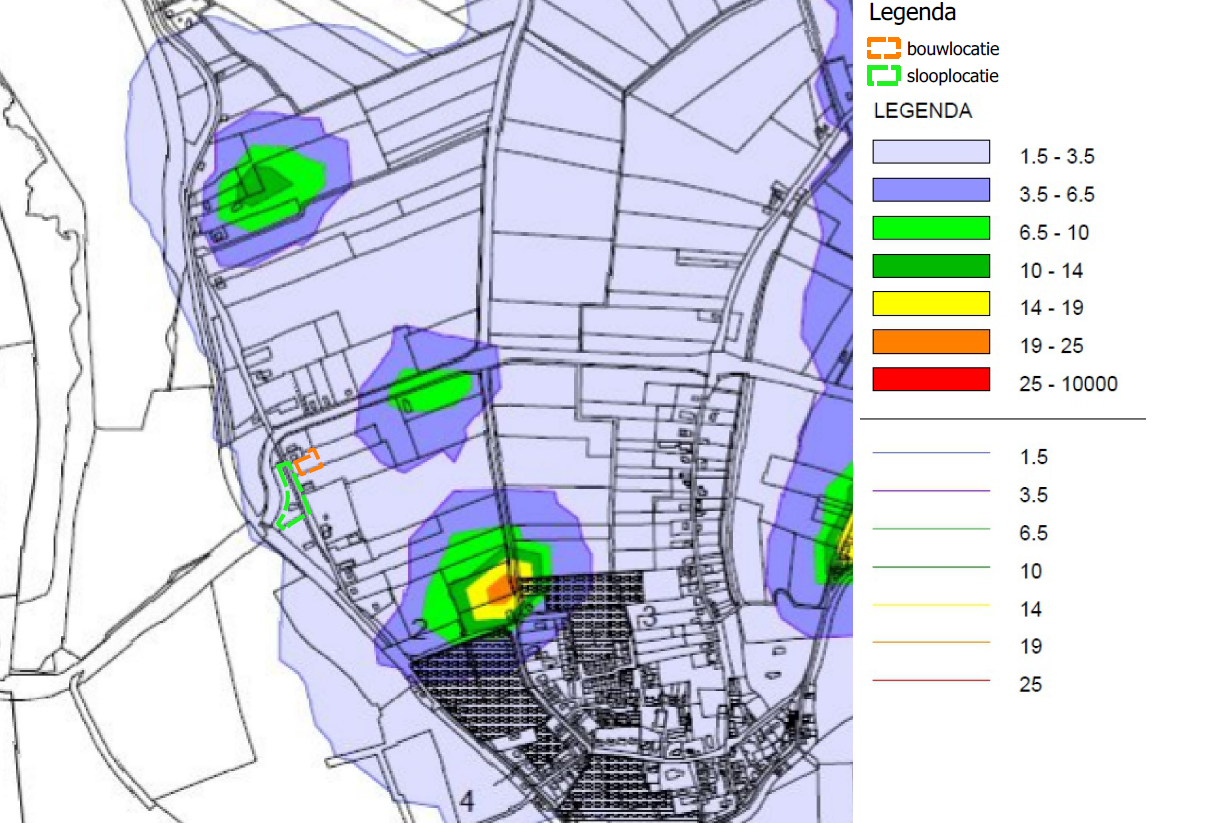Image resolution: width=1218 pixels, height=823 pixels.
Task: Click the 1.5 contour line sample
Action: (931, 453)
